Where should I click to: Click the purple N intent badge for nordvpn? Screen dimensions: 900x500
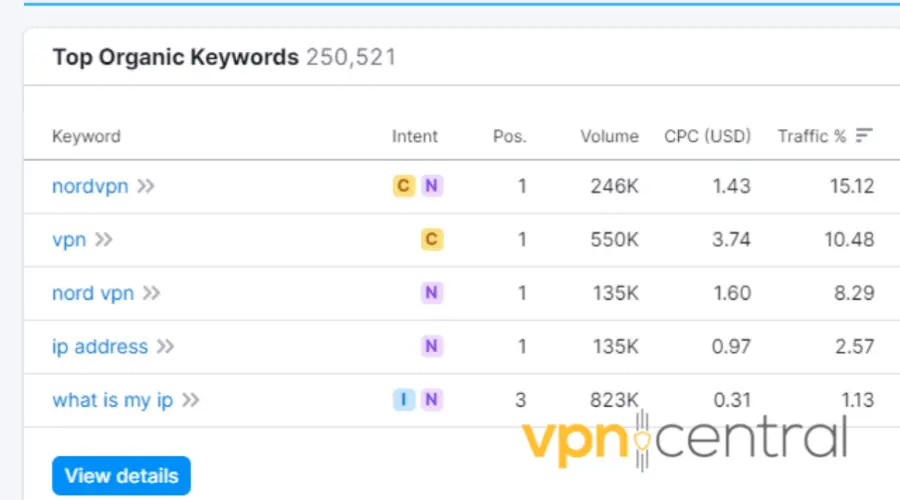431,186
